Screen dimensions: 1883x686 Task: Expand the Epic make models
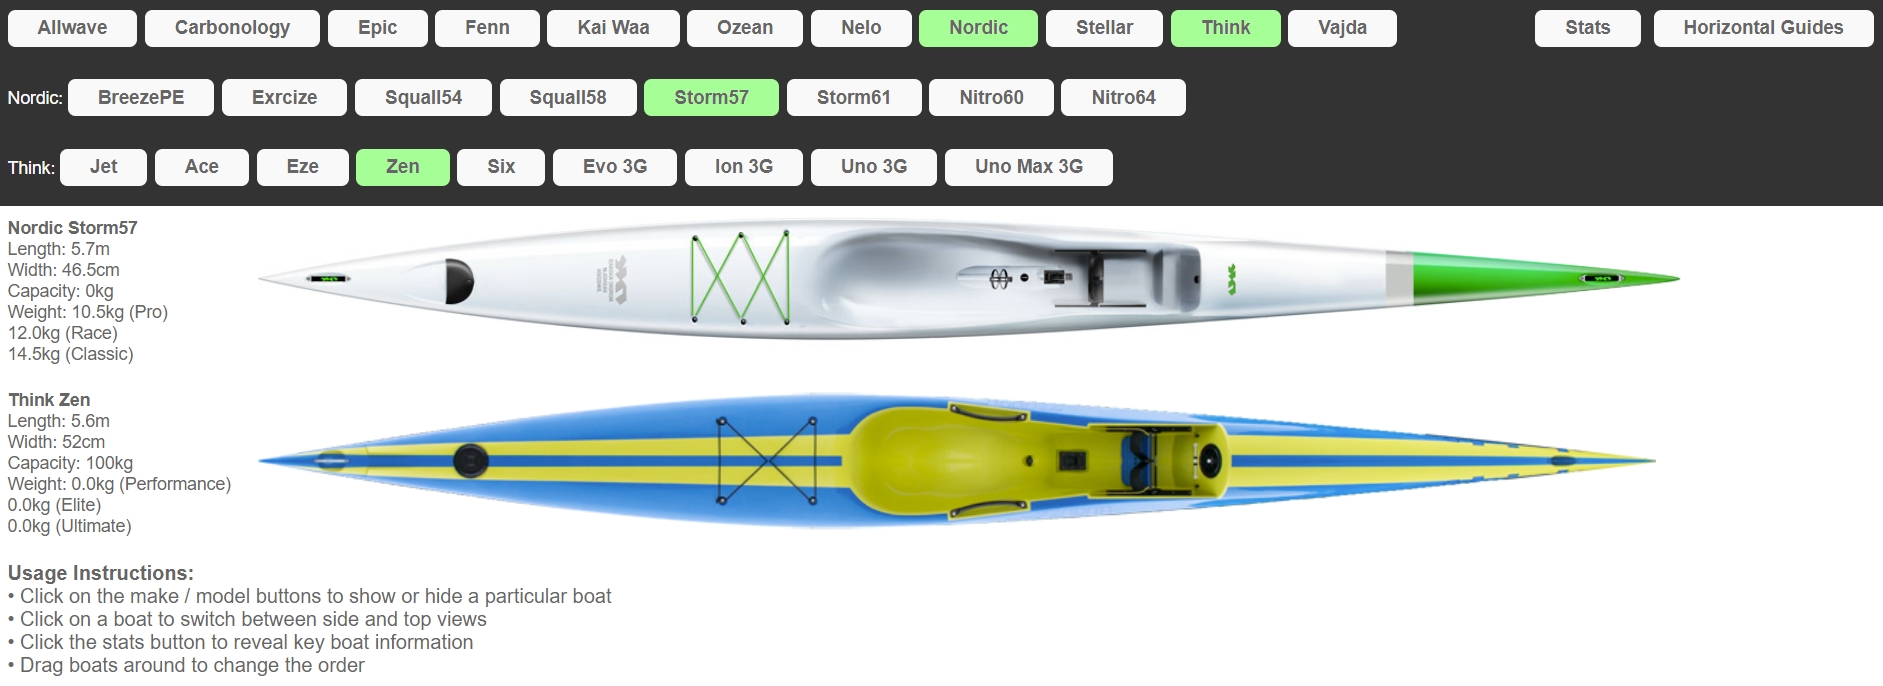377,28
